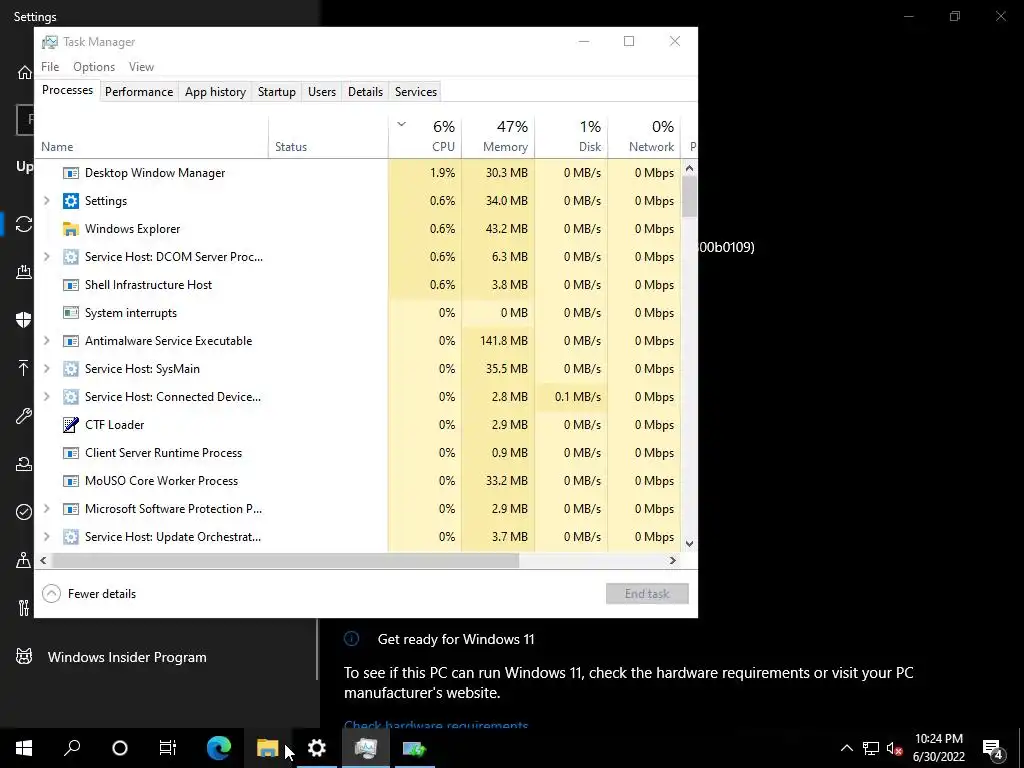The height and width of the screenshot is (768, 1024).
Task: Click the Desktop Window Manager process icon
Action: (x=71, y=173)
